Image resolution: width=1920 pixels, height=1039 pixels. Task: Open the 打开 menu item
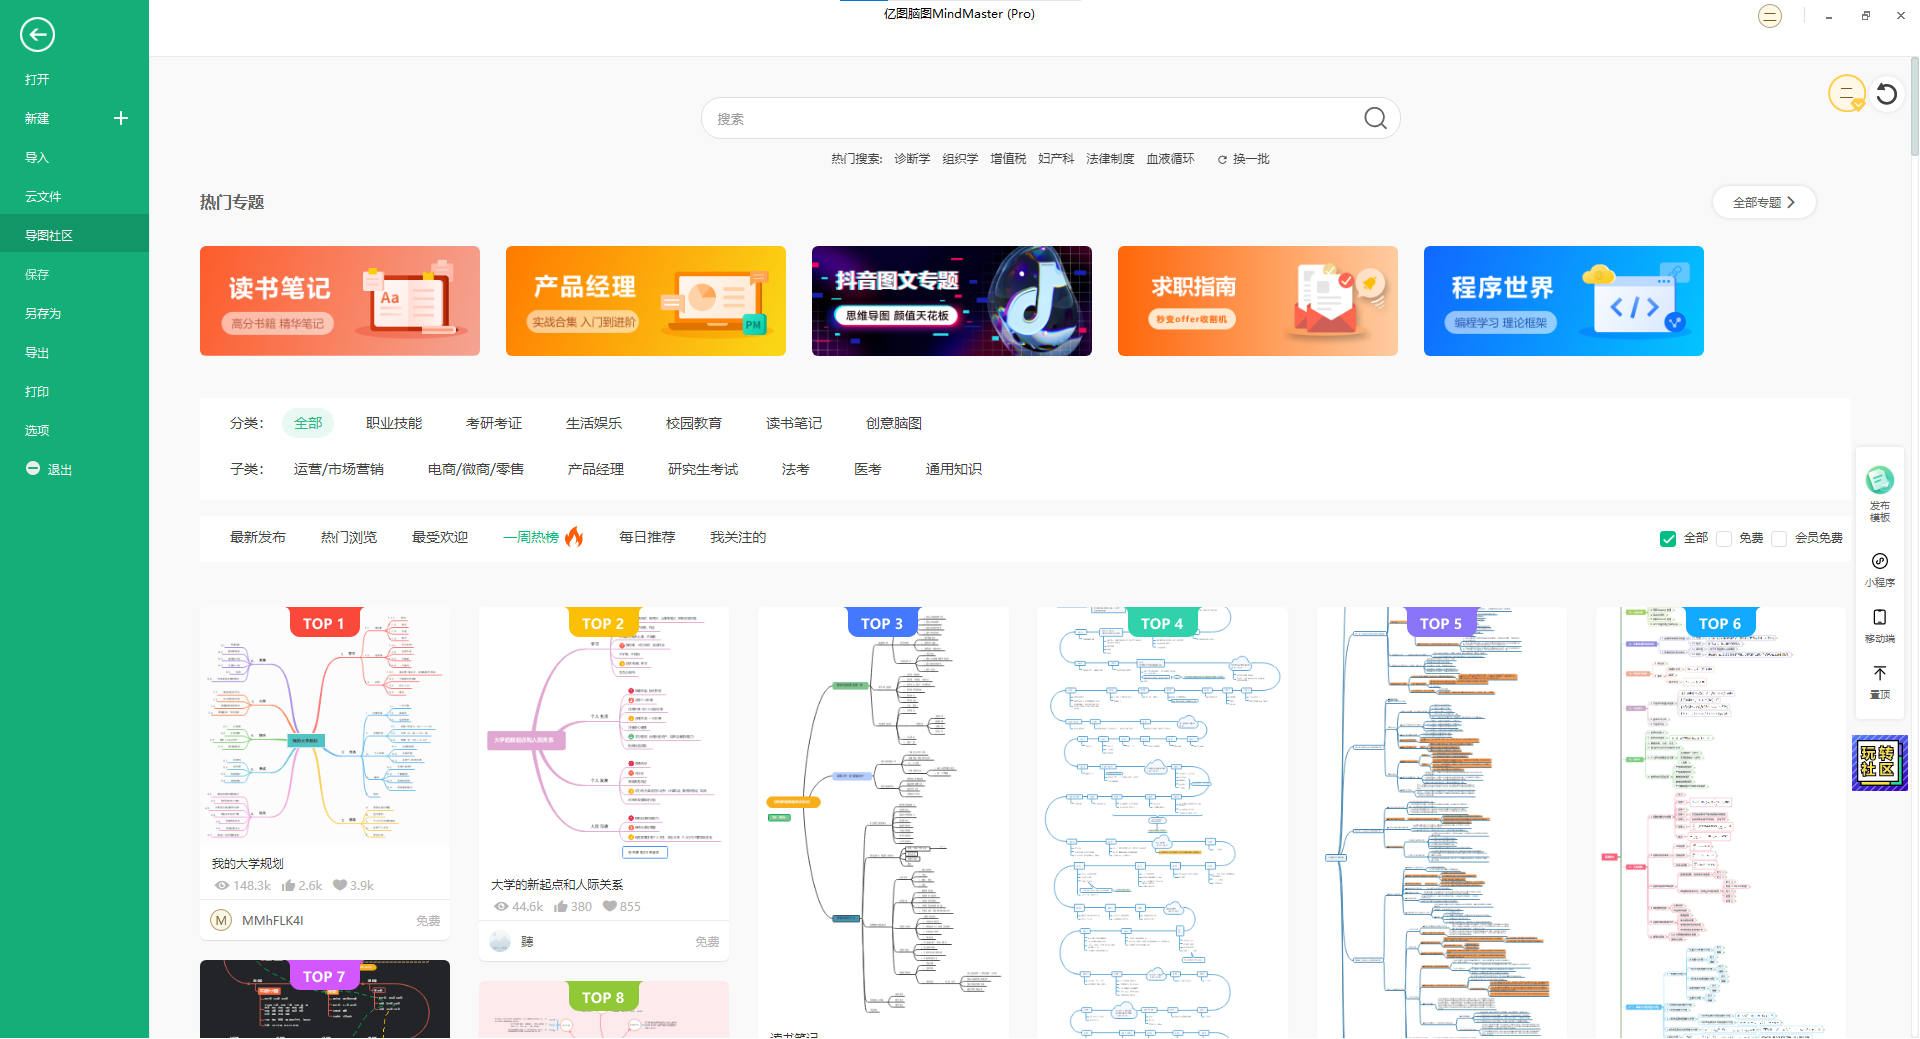coord(37,79)
